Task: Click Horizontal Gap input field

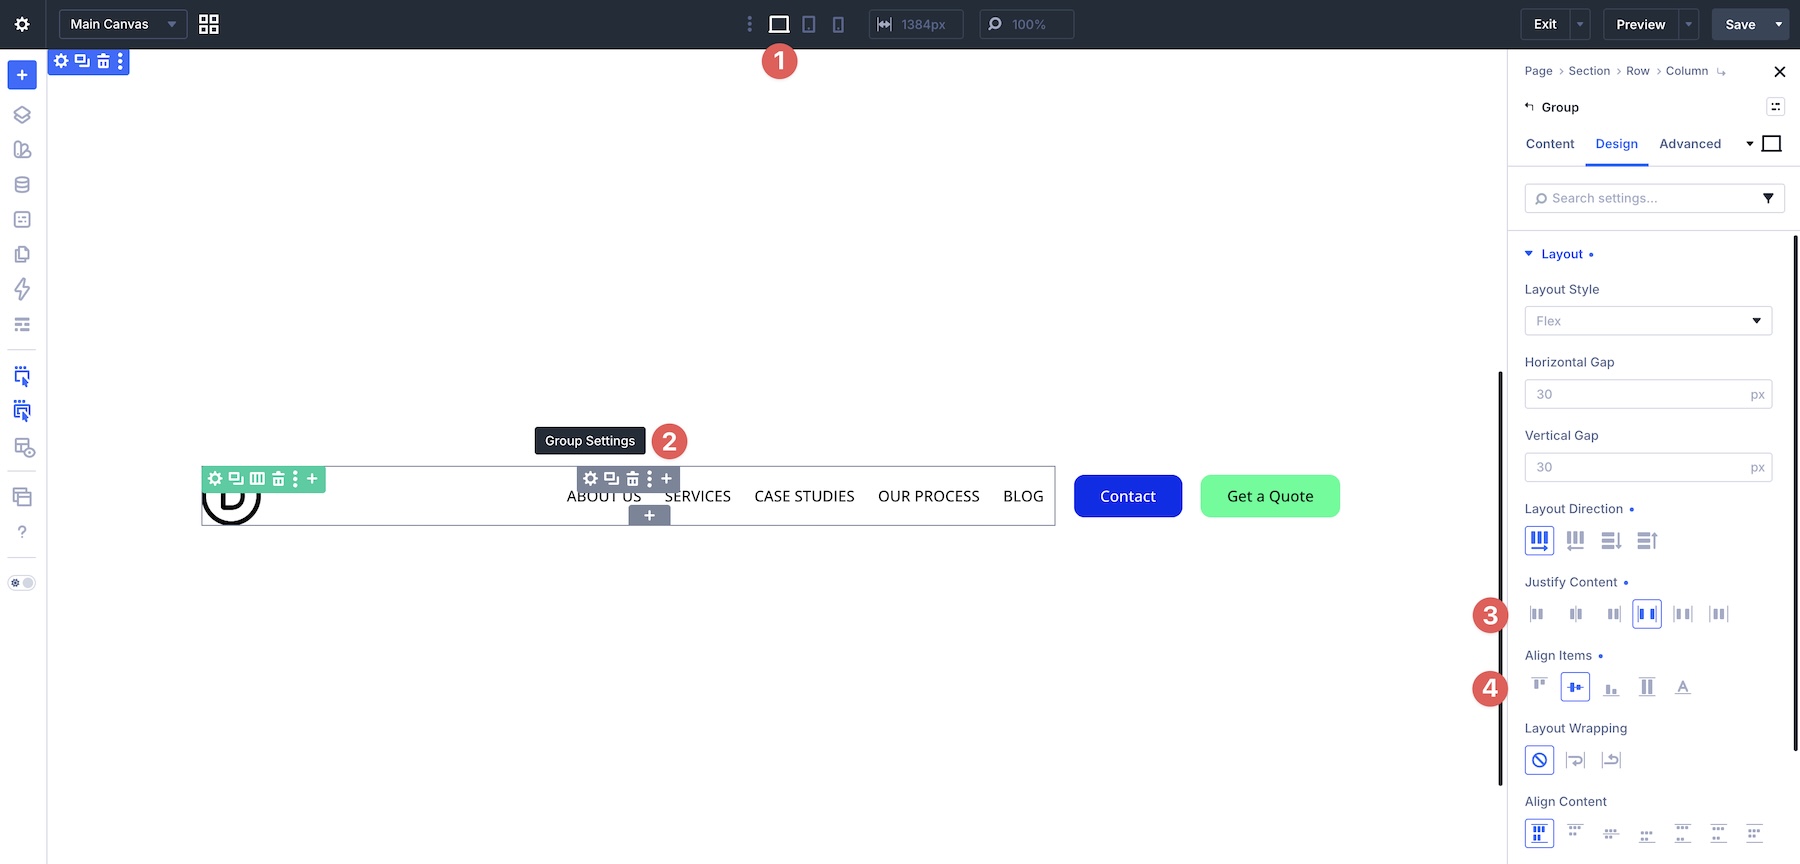Action: click(x=1648, y=394)
